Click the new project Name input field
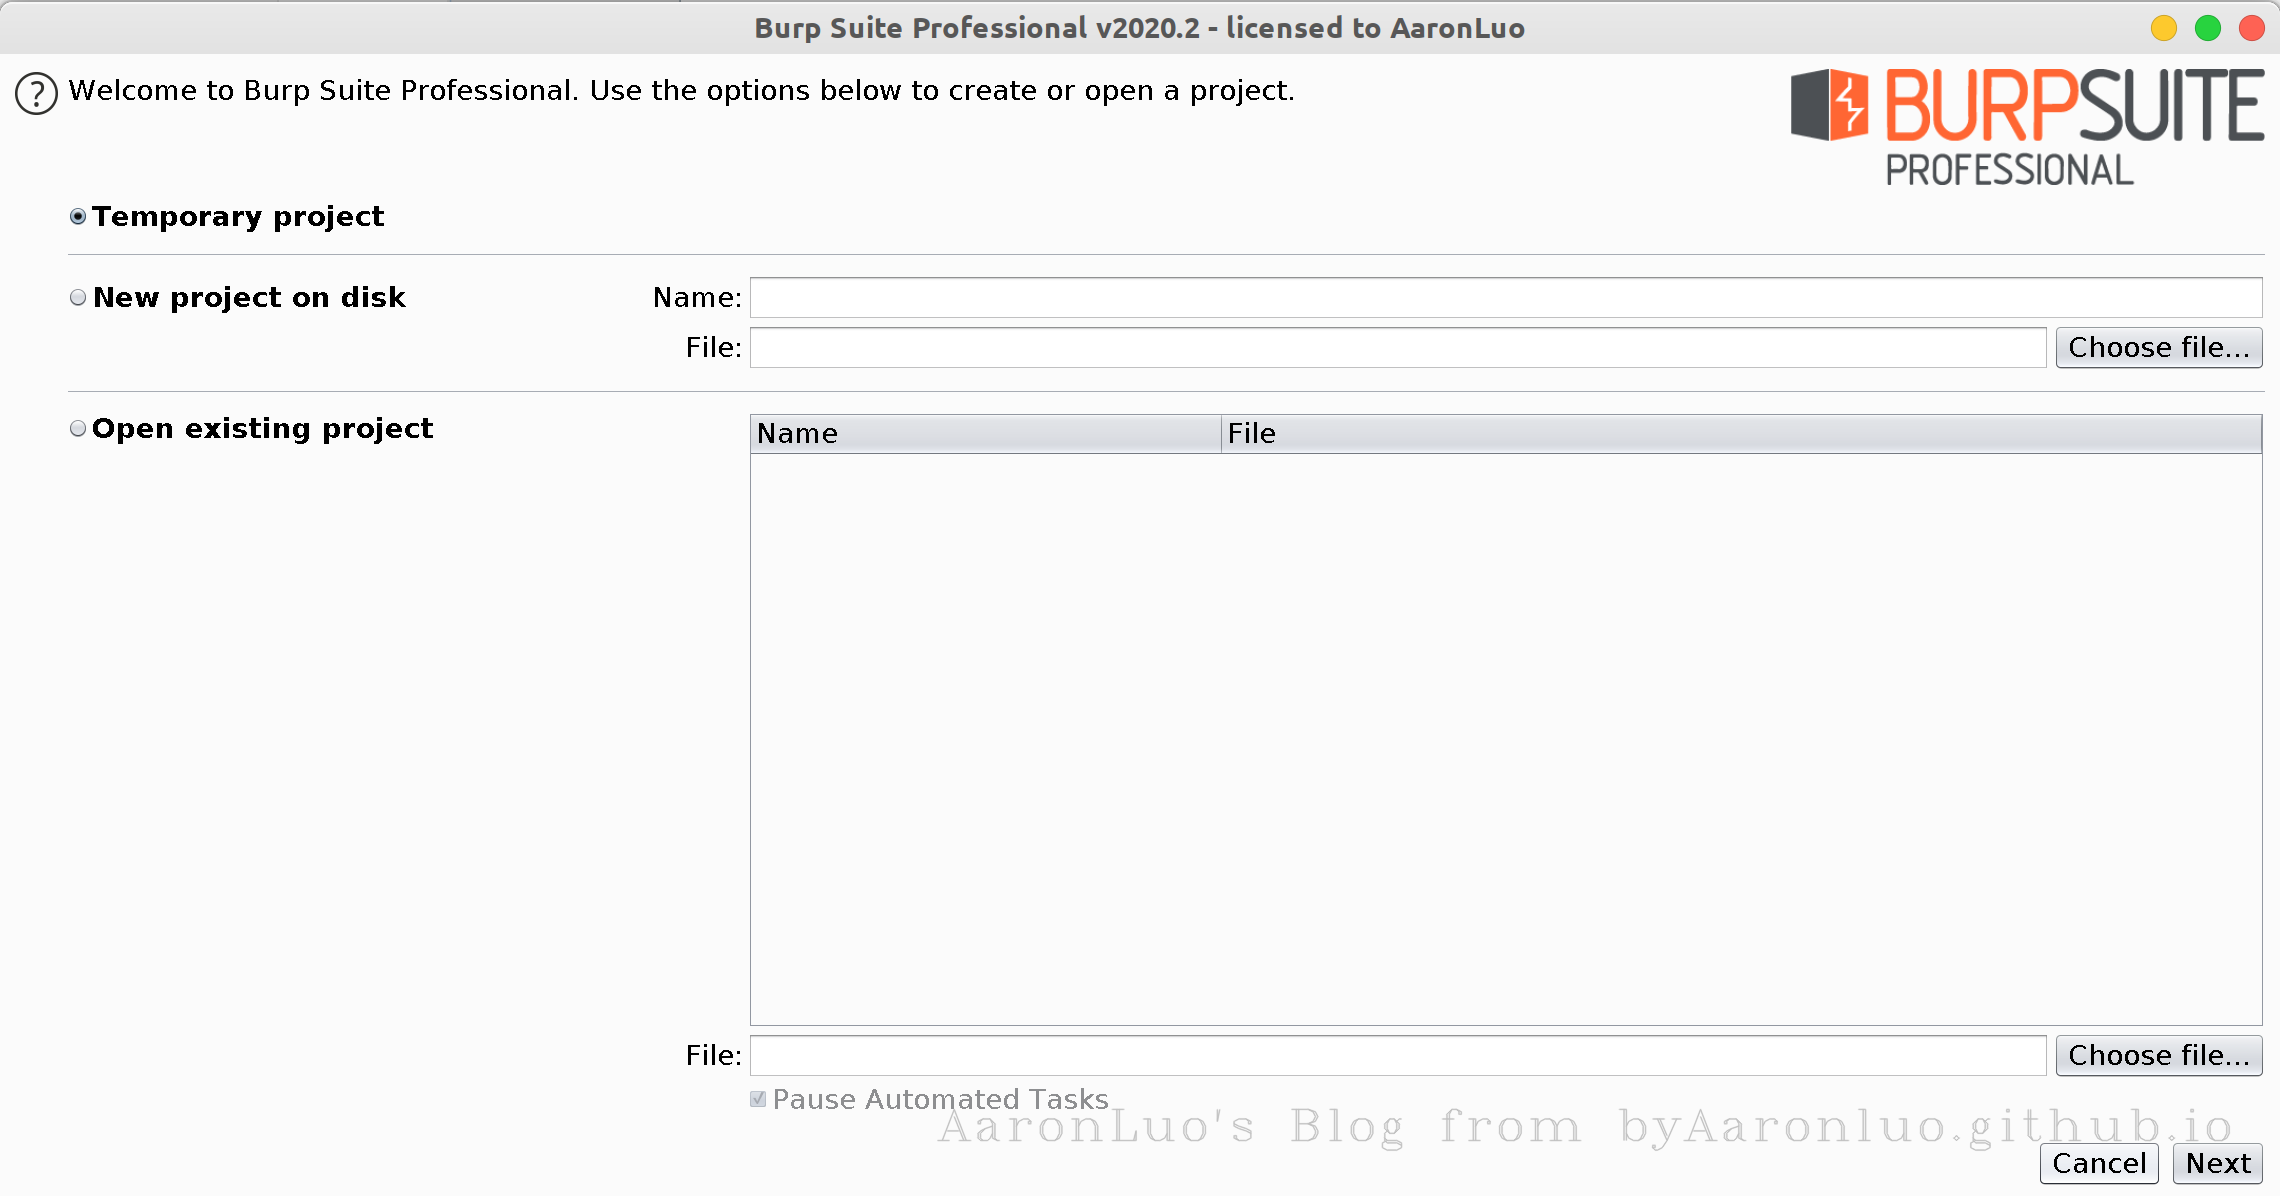 pos(1504,298)
